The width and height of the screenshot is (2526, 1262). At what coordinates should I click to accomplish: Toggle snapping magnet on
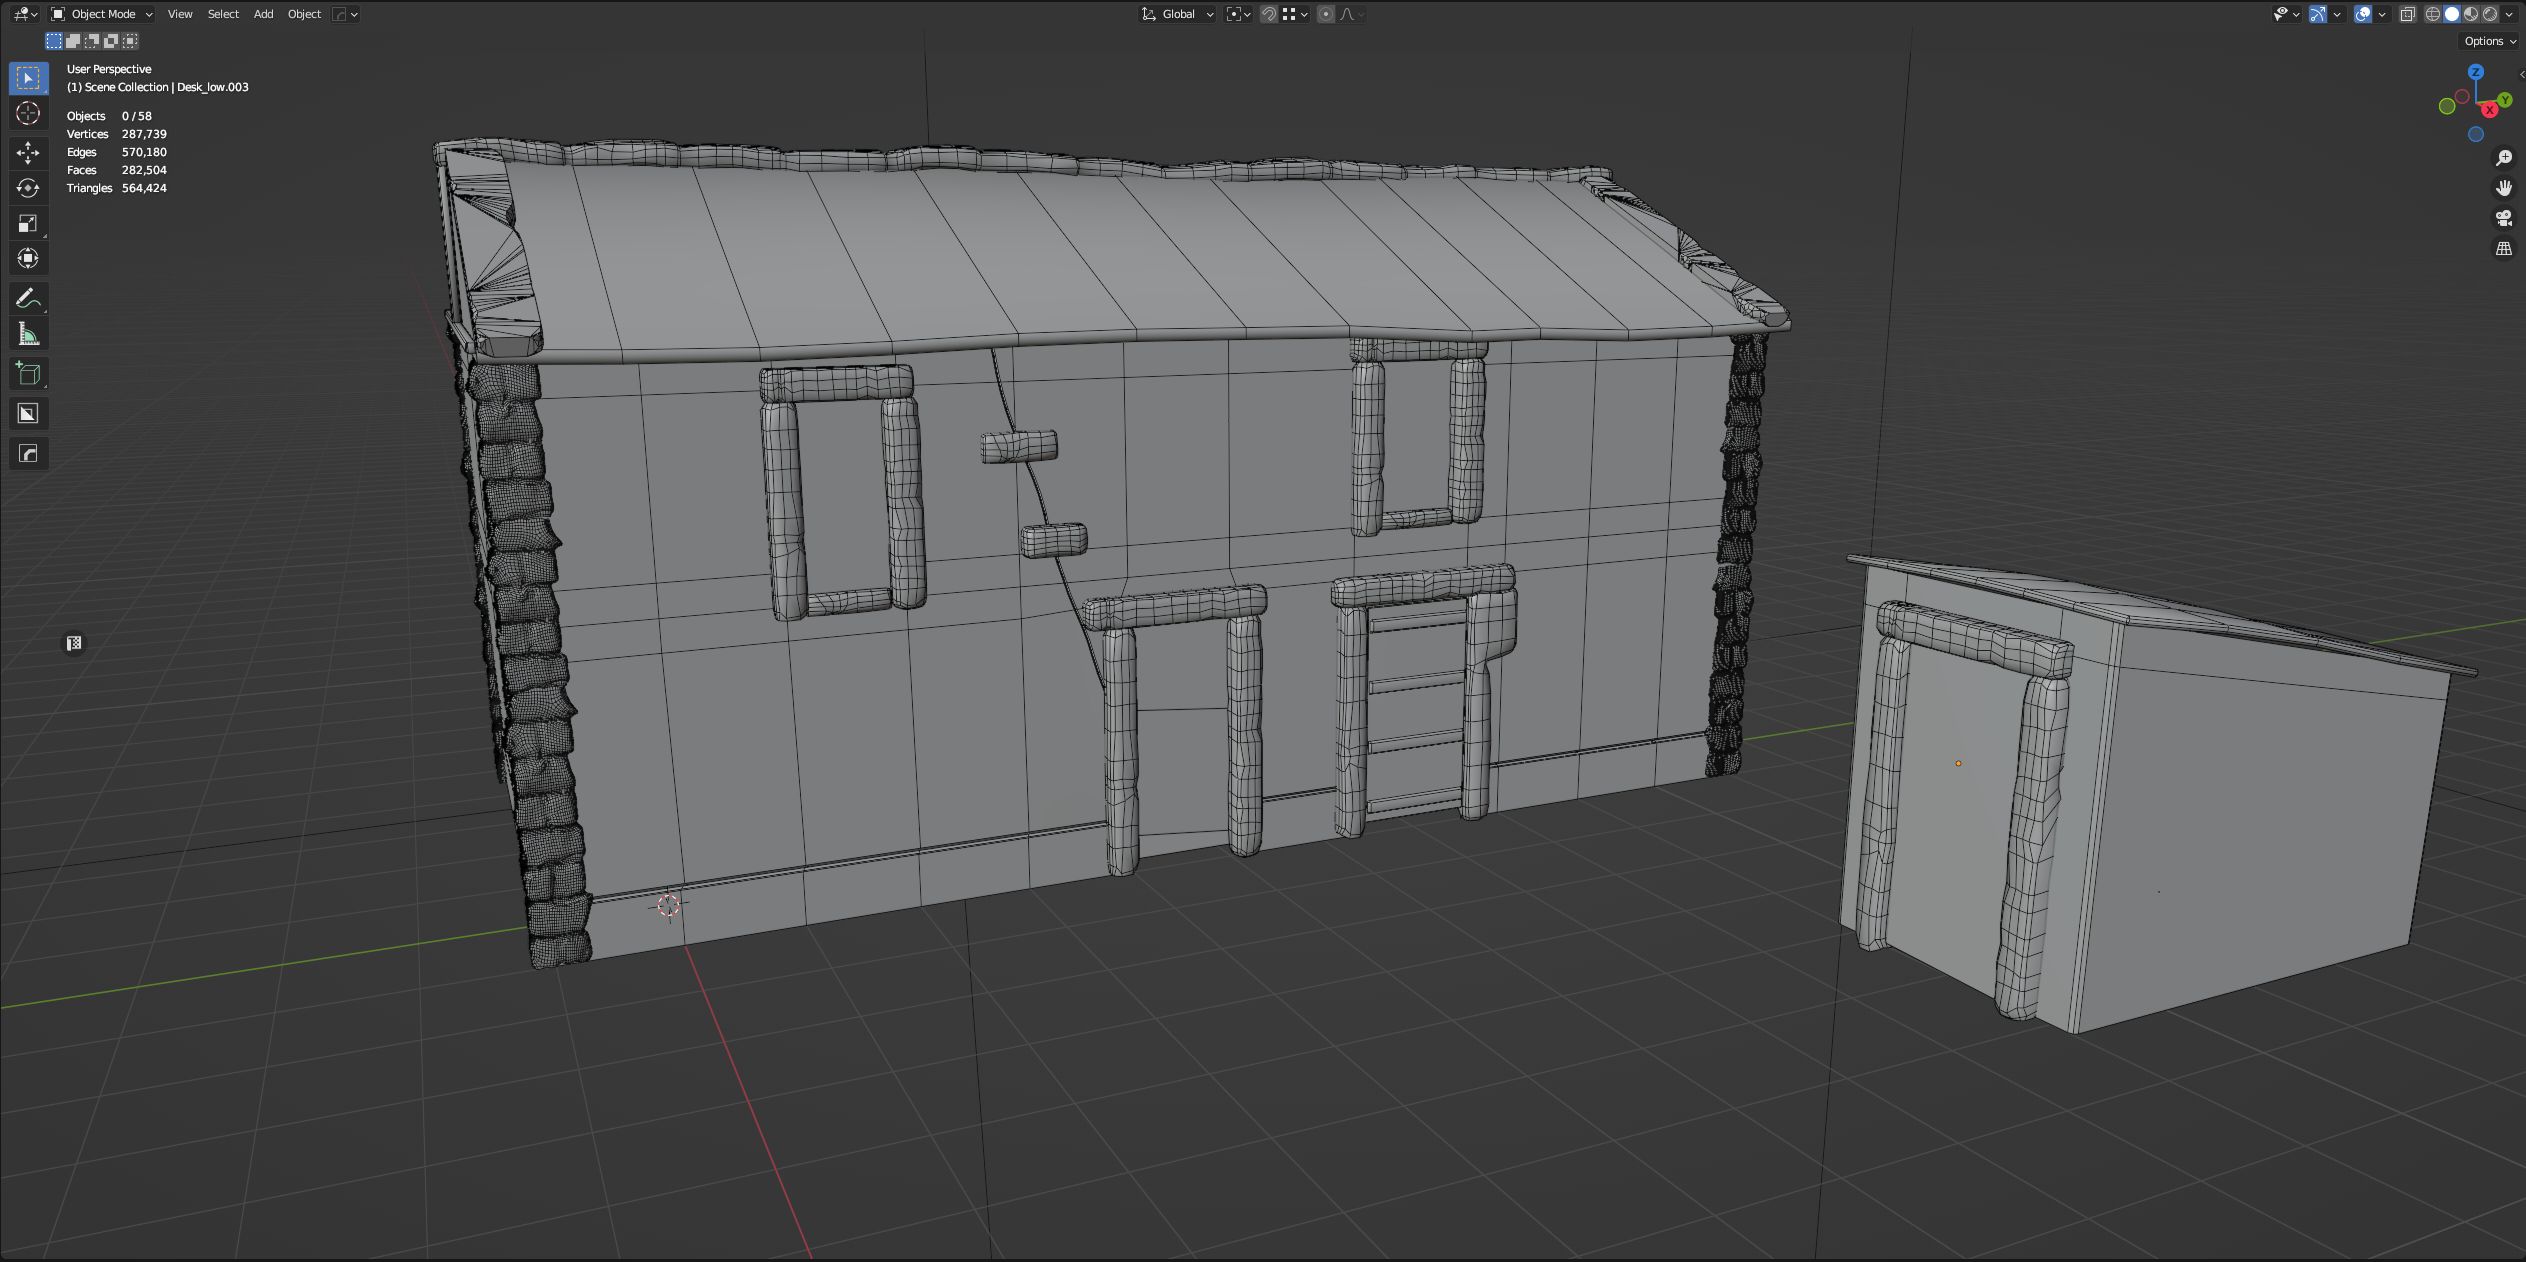pos(1268,14)
